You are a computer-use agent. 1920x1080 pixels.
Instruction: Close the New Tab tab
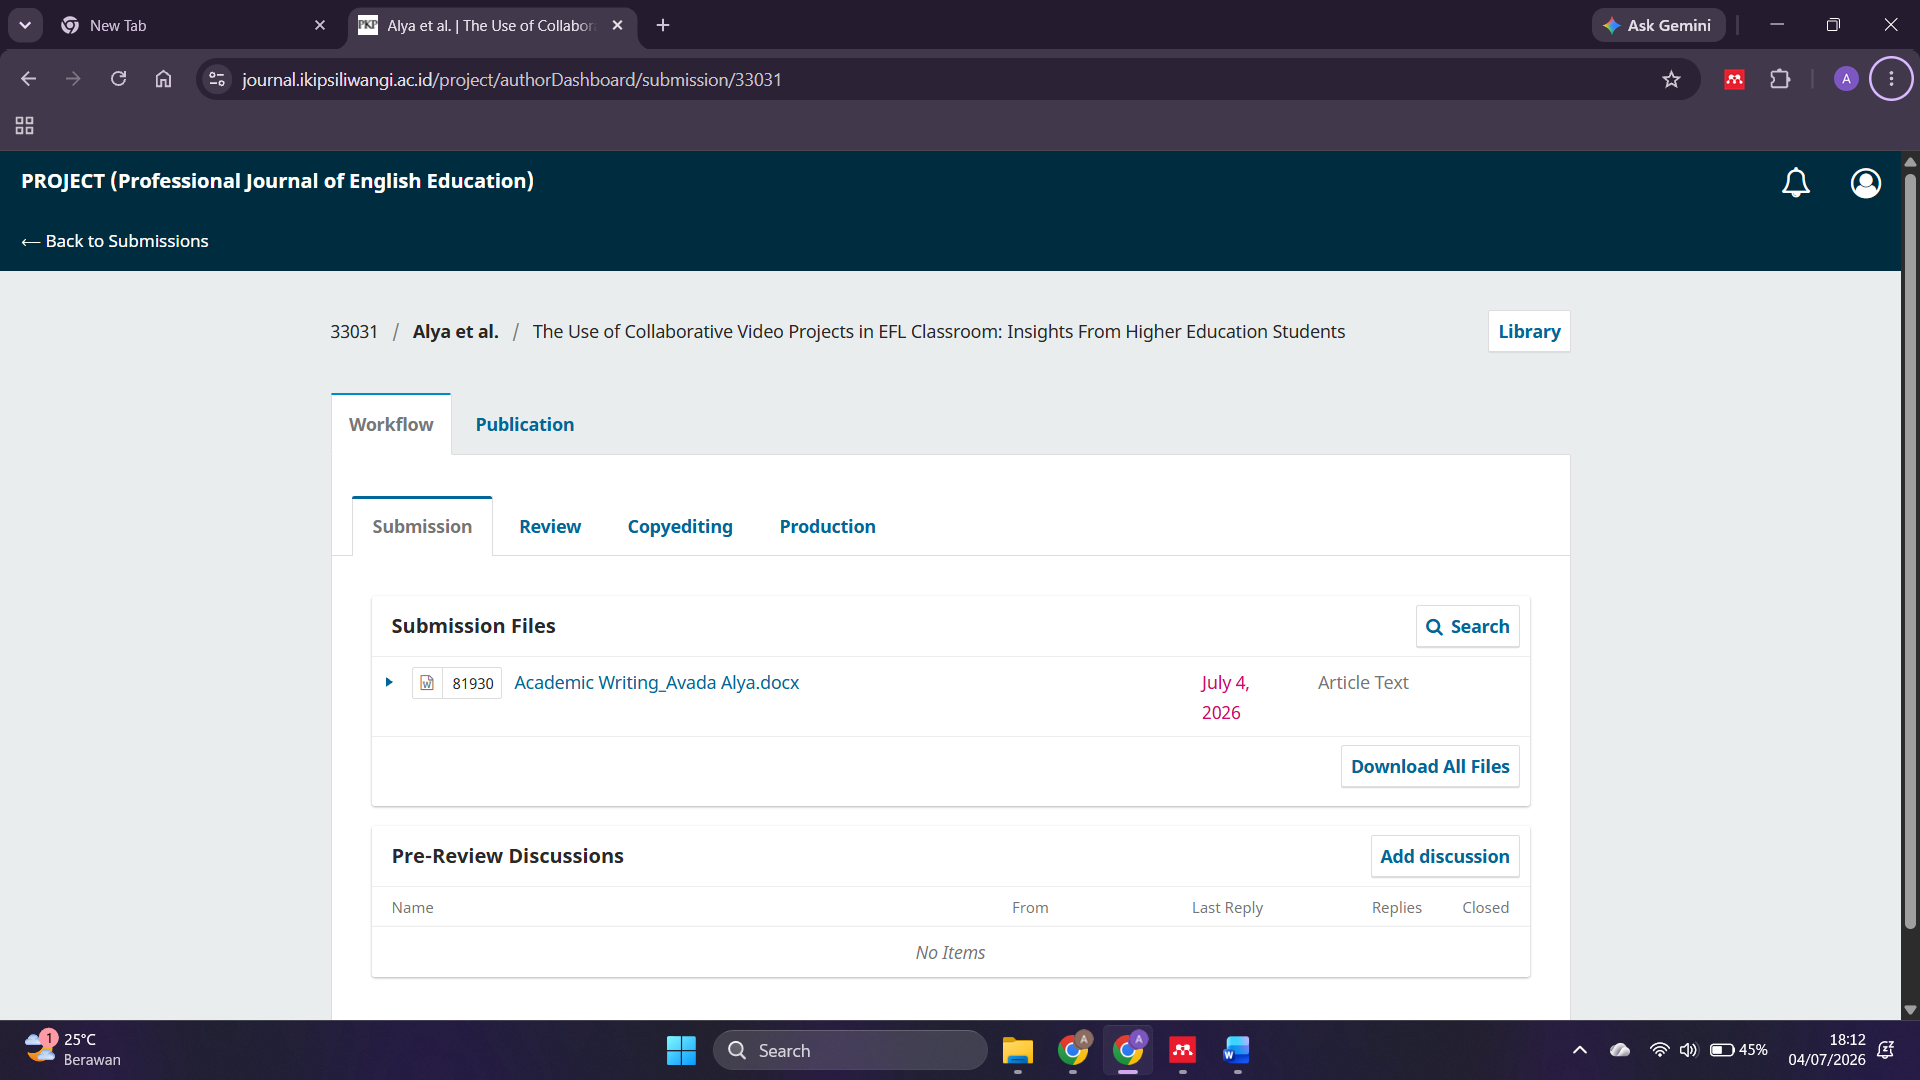320,25
